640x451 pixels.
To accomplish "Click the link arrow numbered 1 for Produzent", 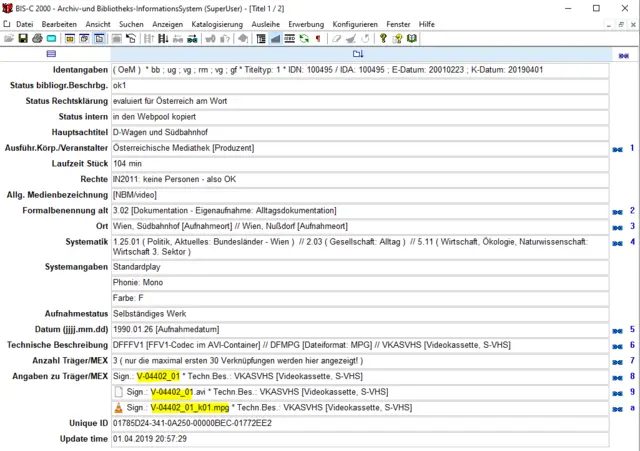I will pos(617,148).
